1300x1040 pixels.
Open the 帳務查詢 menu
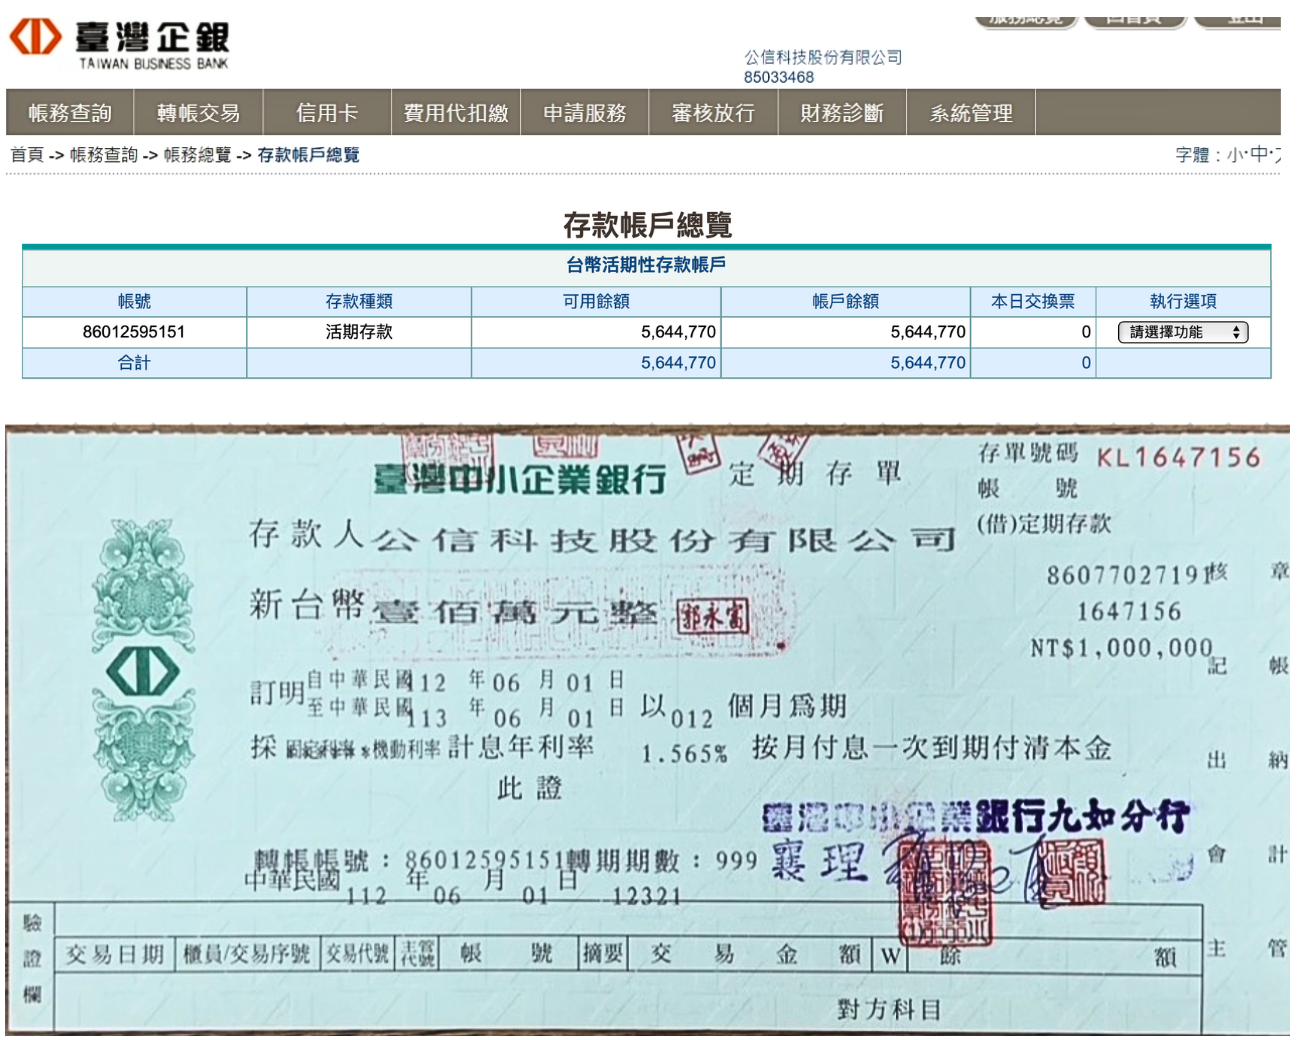tap(70, 112)
